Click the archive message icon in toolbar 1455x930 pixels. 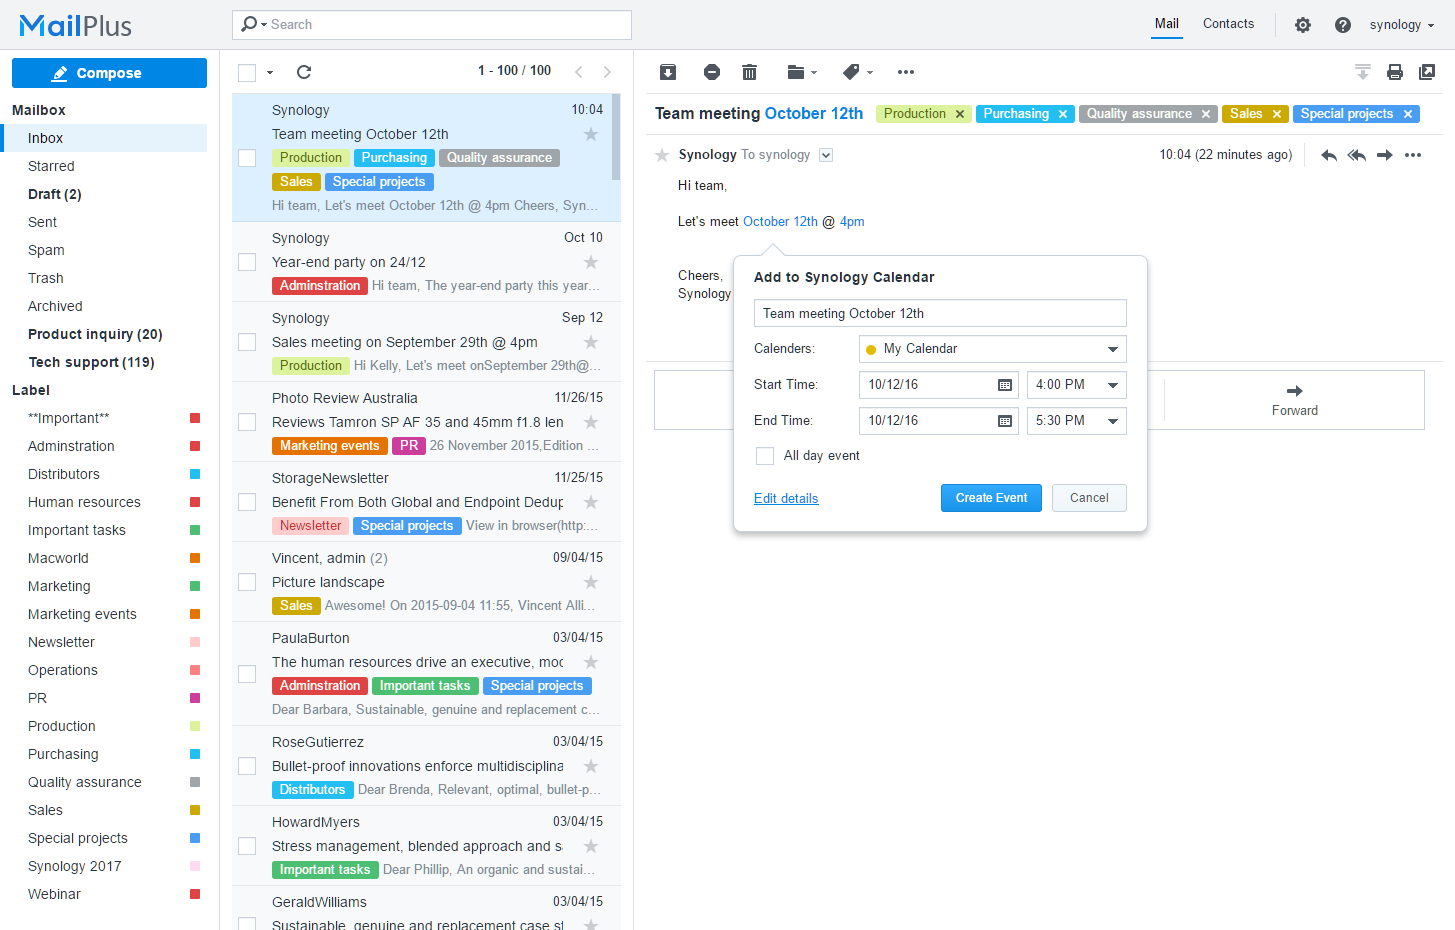668,72
